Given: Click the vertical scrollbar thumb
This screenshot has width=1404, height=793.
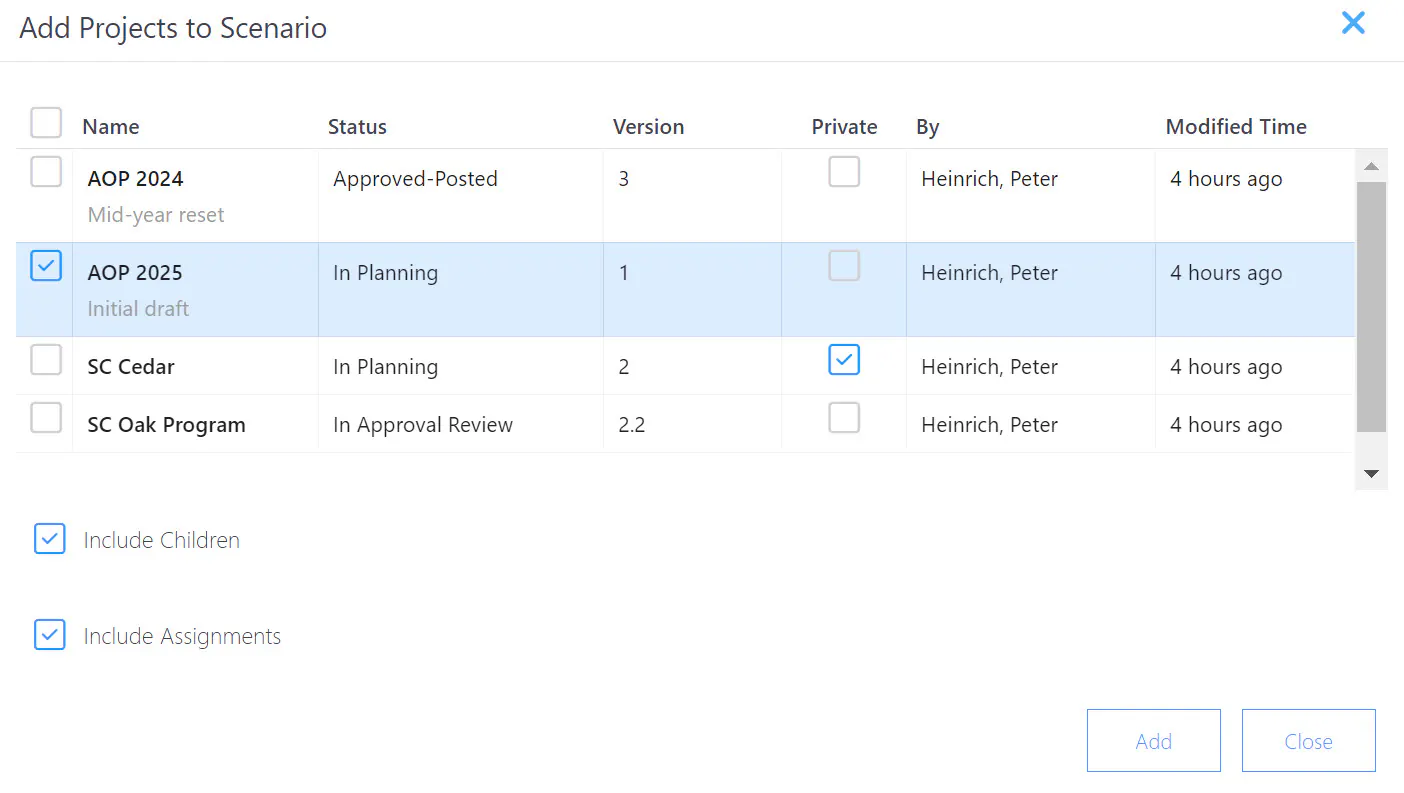Looking at the screenshot, I should (x=1371, y=307).
